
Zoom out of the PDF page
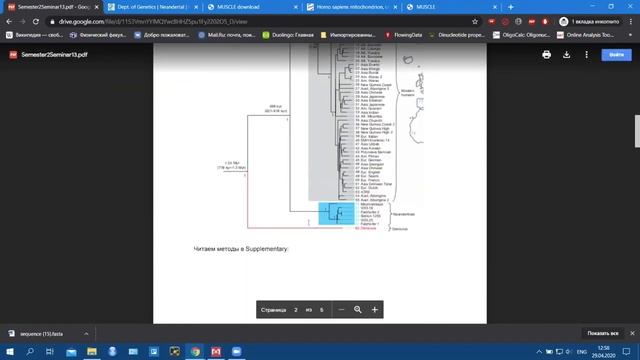coord(341,310)
